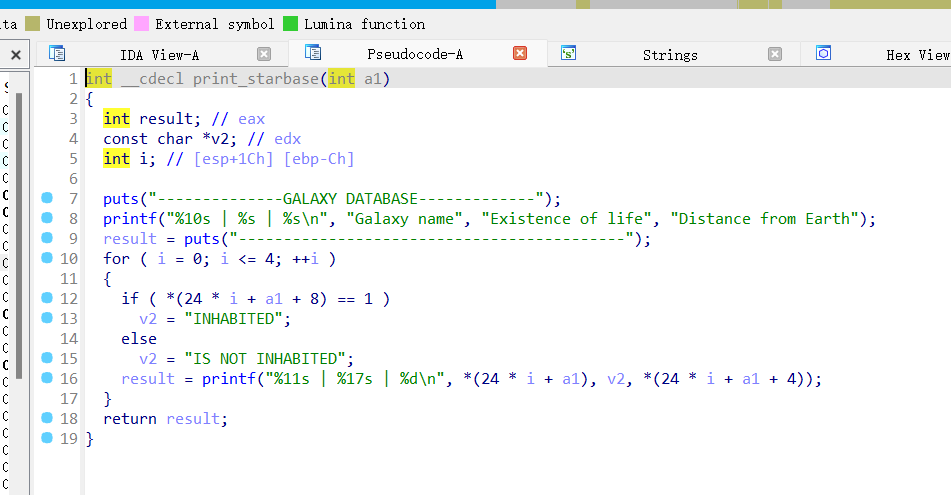
Task: Click the "%11s | %17s | %d\n" format string
Action: 358,379
